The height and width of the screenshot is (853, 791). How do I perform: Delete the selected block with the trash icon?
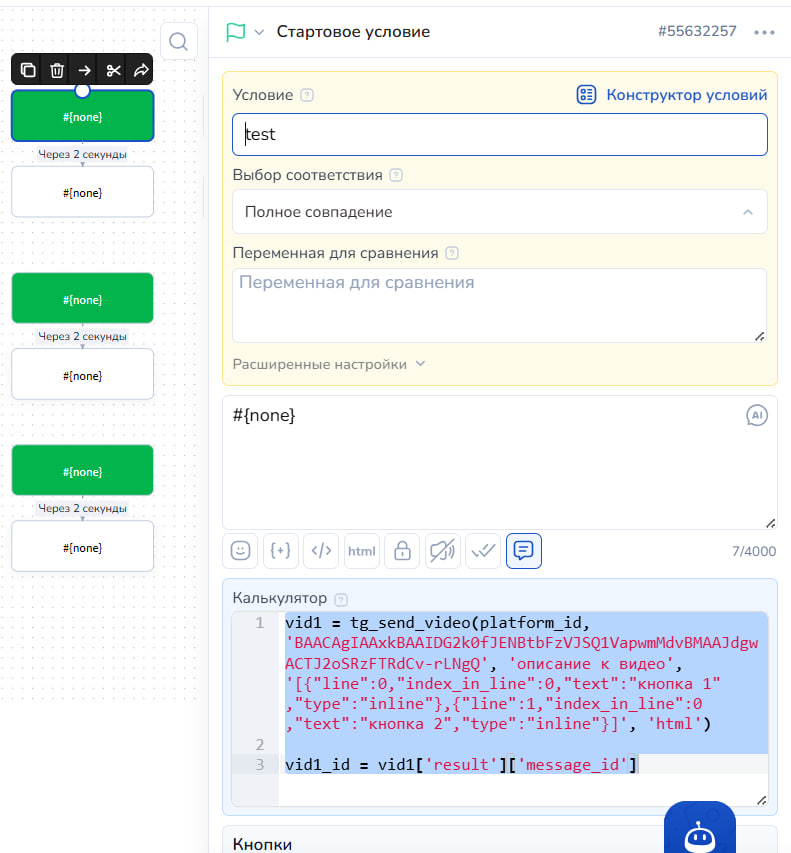tap(57, 70)
